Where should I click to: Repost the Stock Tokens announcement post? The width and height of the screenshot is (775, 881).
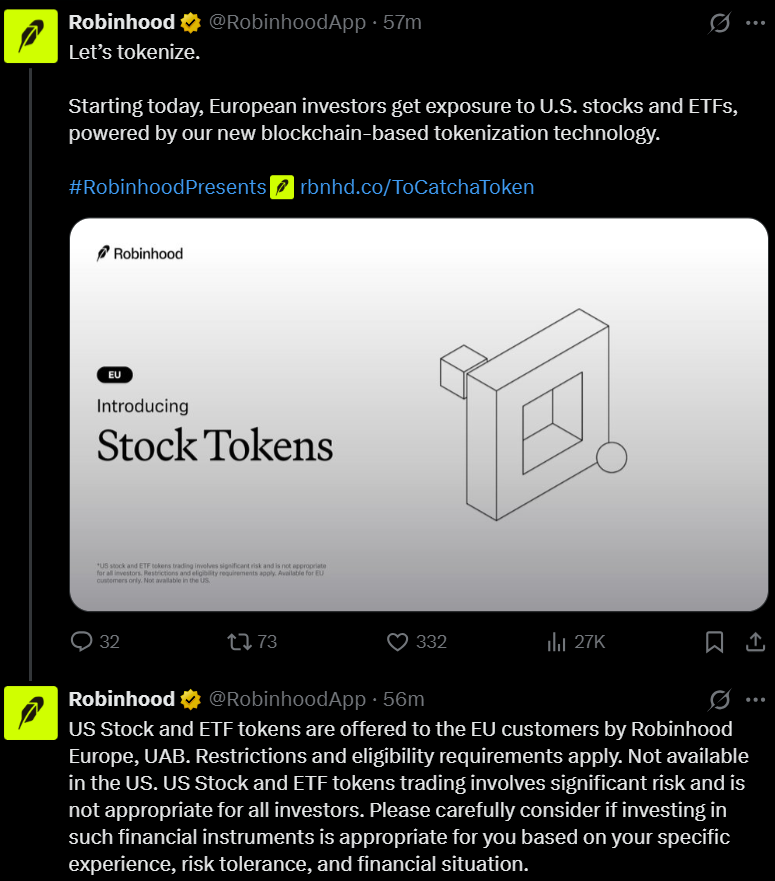pos(240,641)
